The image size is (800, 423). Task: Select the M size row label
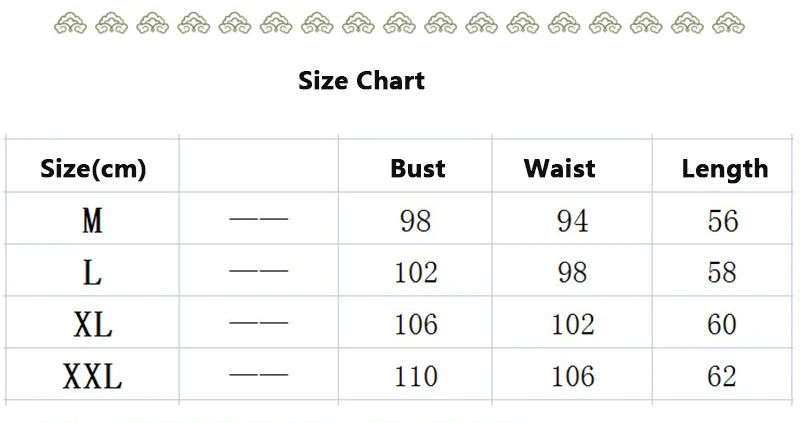(x=92, y=220)
